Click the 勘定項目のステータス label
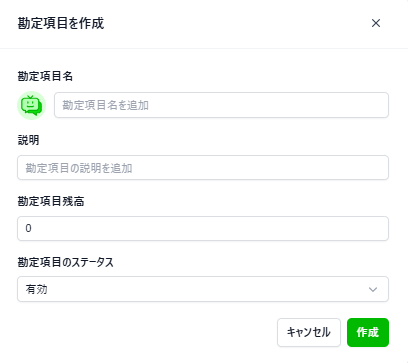408x363 pixels. tap(65, 262)
